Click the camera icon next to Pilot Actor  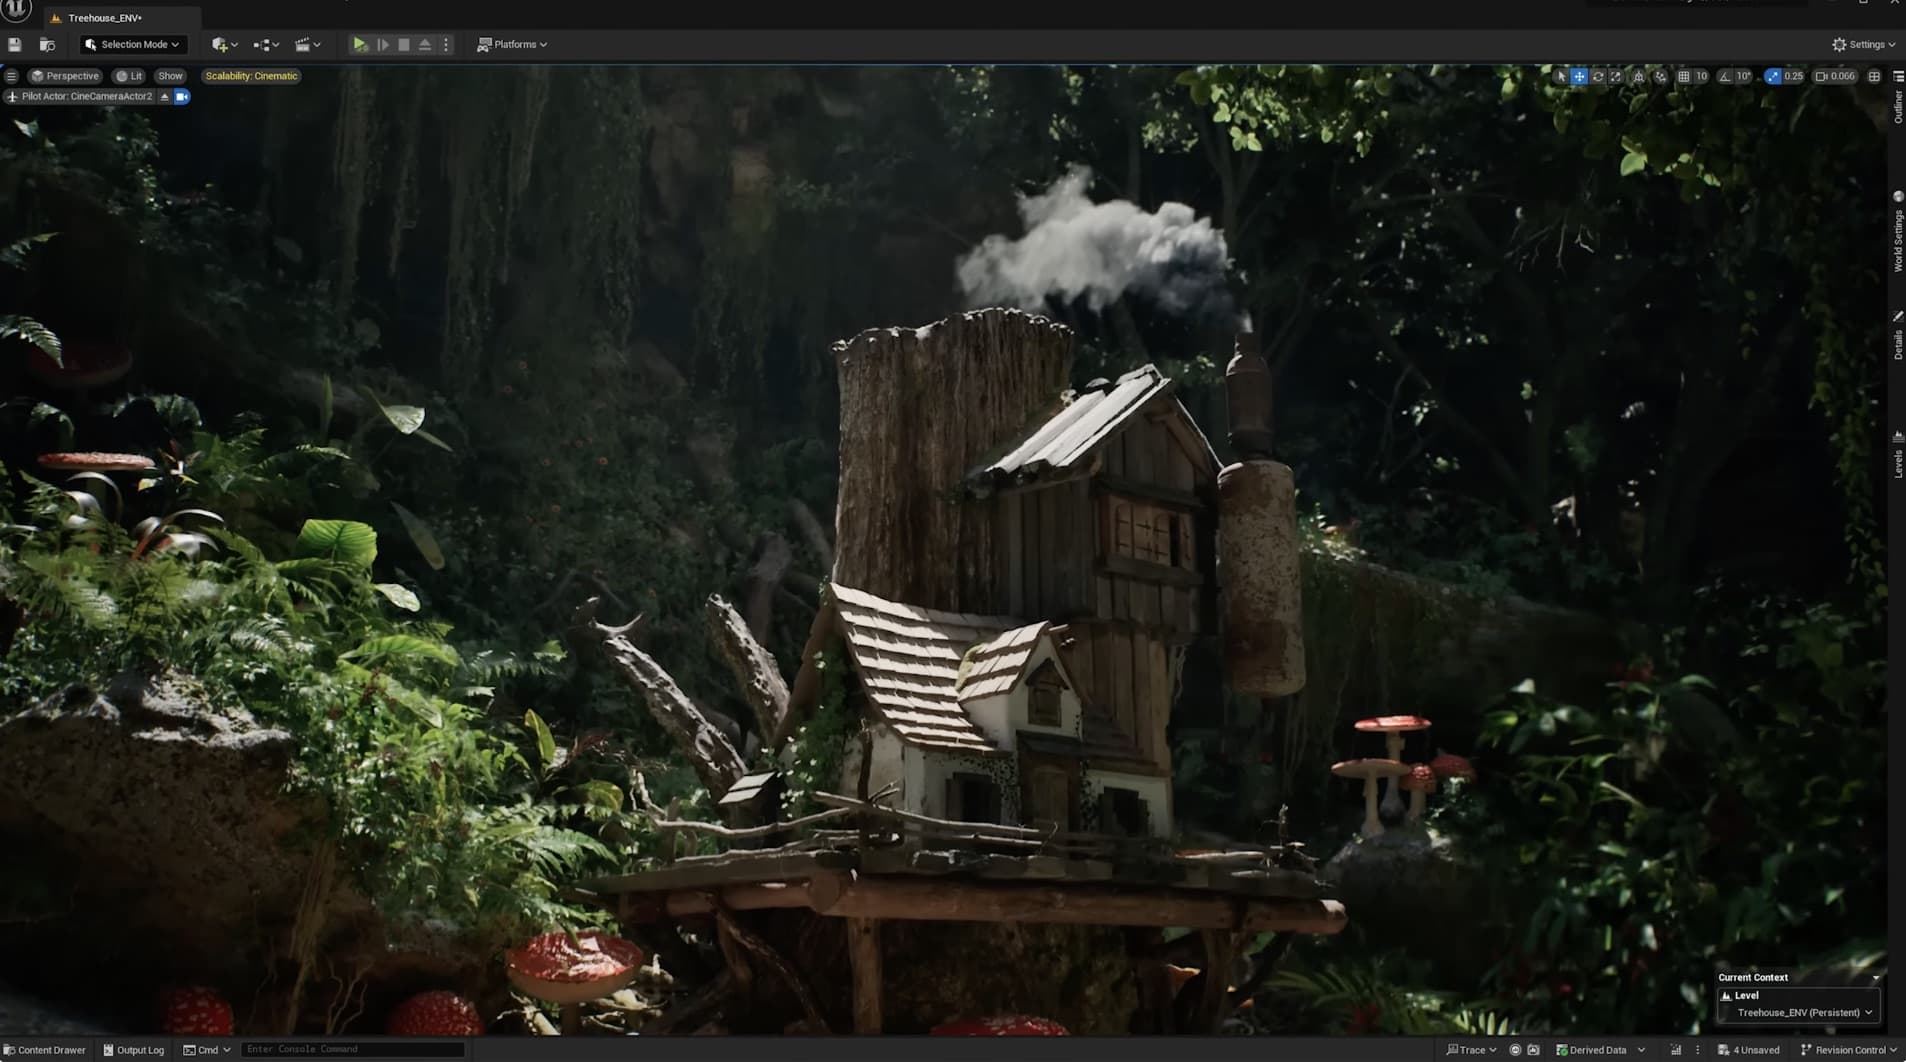[180, 96]
